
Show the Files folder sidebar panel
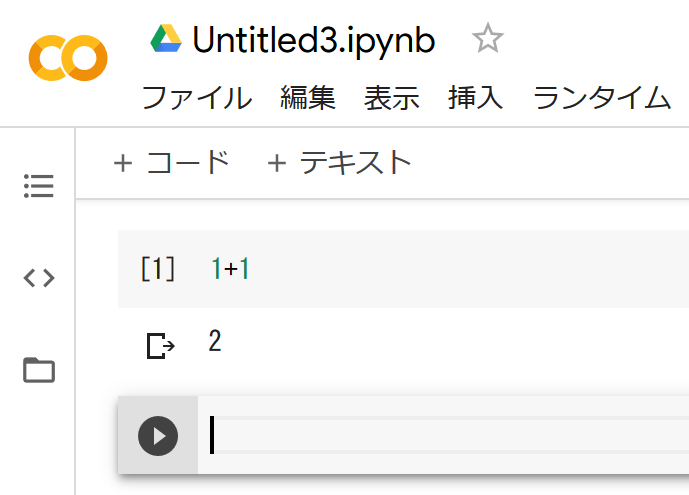pyautogui.click(x=38, y=370)
